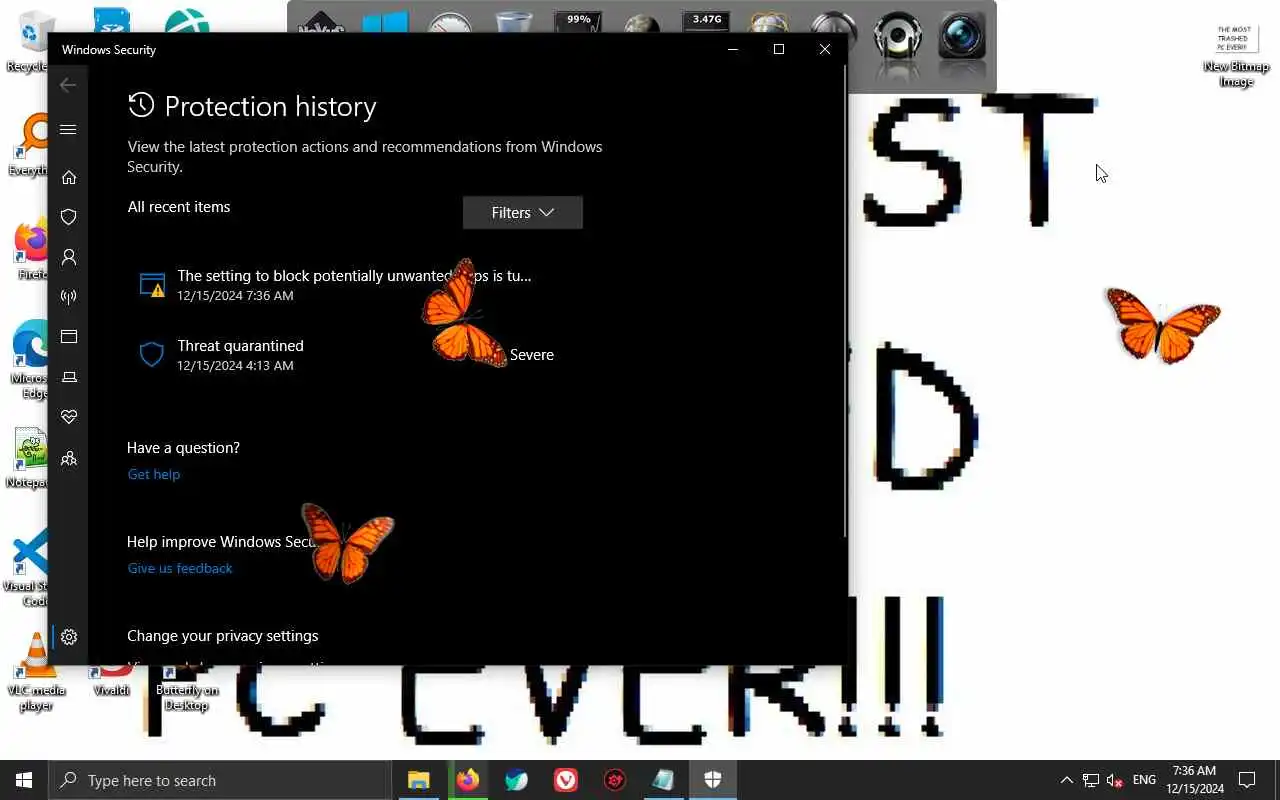
Task: Open the red gear app in taskbar
Action: pyautogui.click(x=615, y=780)
